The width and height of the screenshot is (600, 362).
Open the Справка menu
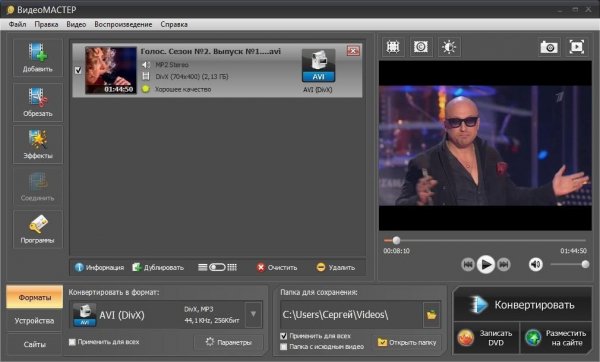click(174, 24)
